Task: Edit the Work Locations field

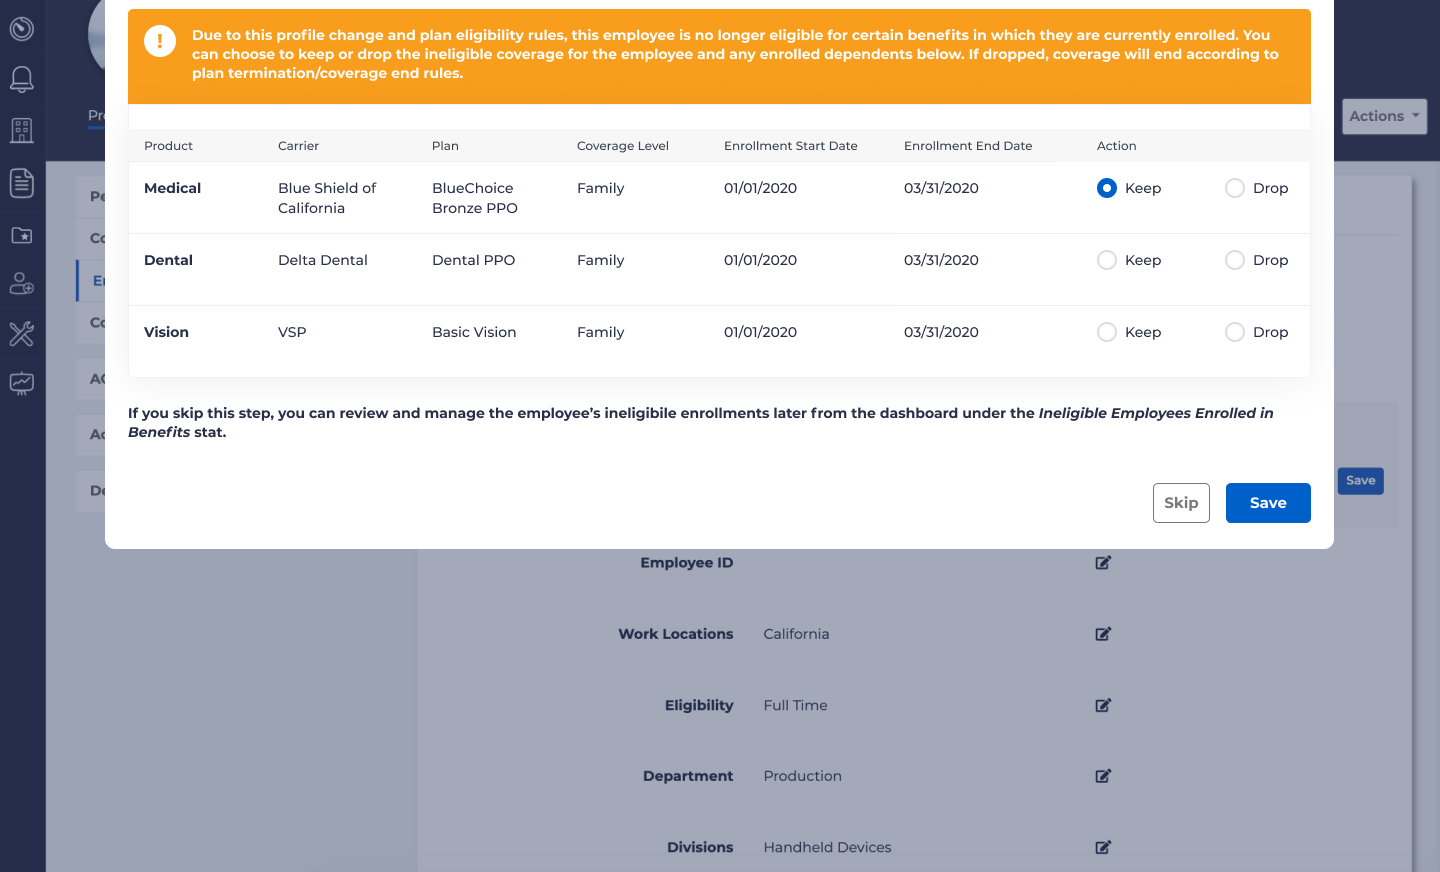Action: 1103,634
